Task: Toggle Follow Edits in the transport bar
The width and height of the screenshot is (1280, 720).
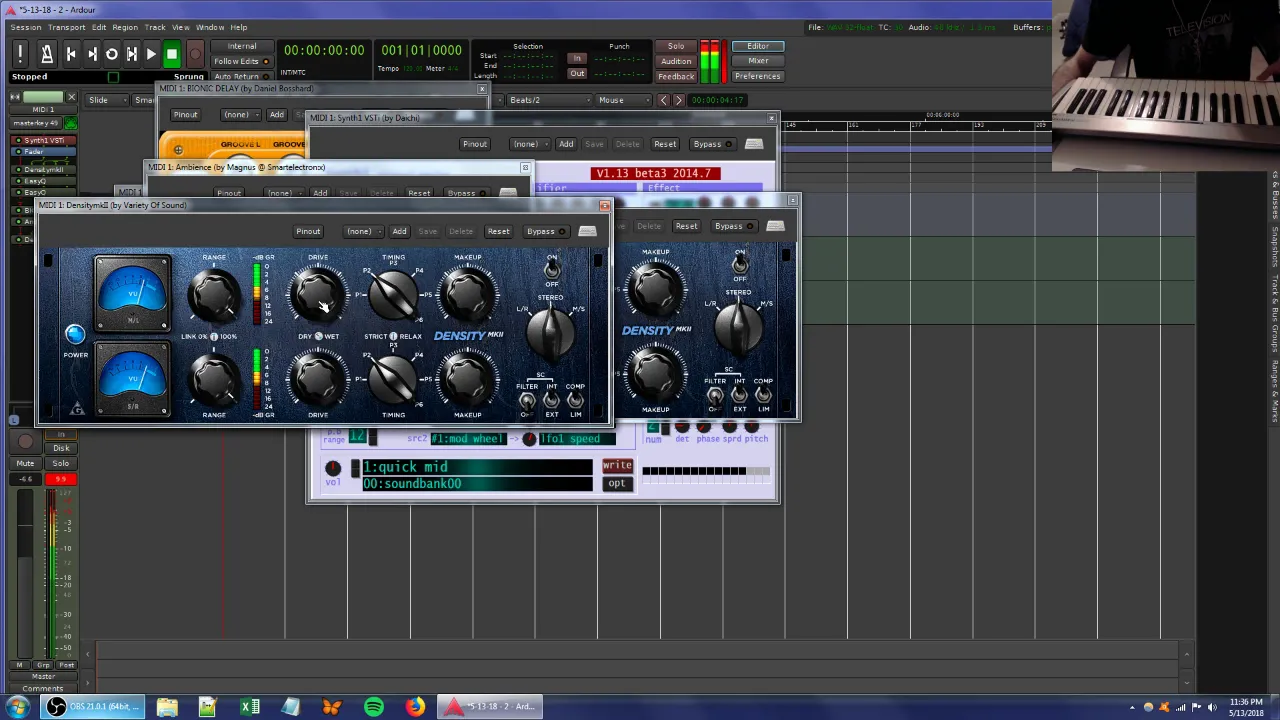Action: (x=240, y=61)
